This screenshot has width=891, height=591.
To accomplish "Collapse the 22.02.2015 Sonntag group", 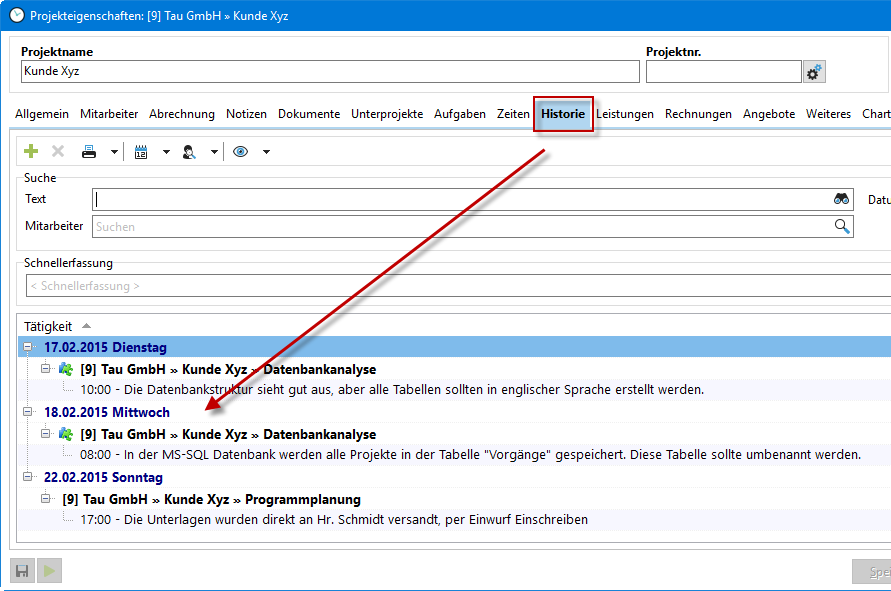I will point(28,477).
